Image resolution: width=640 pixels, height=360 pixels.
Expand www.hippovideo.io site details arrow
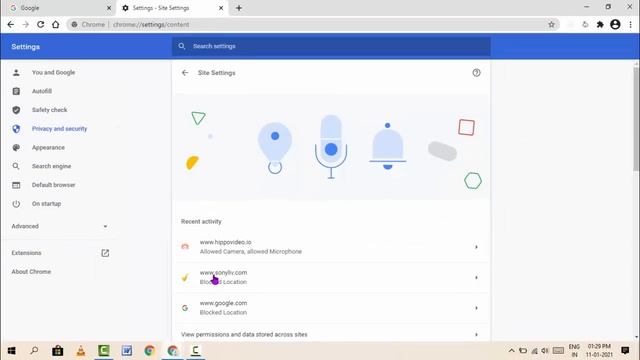coord(476,247)
